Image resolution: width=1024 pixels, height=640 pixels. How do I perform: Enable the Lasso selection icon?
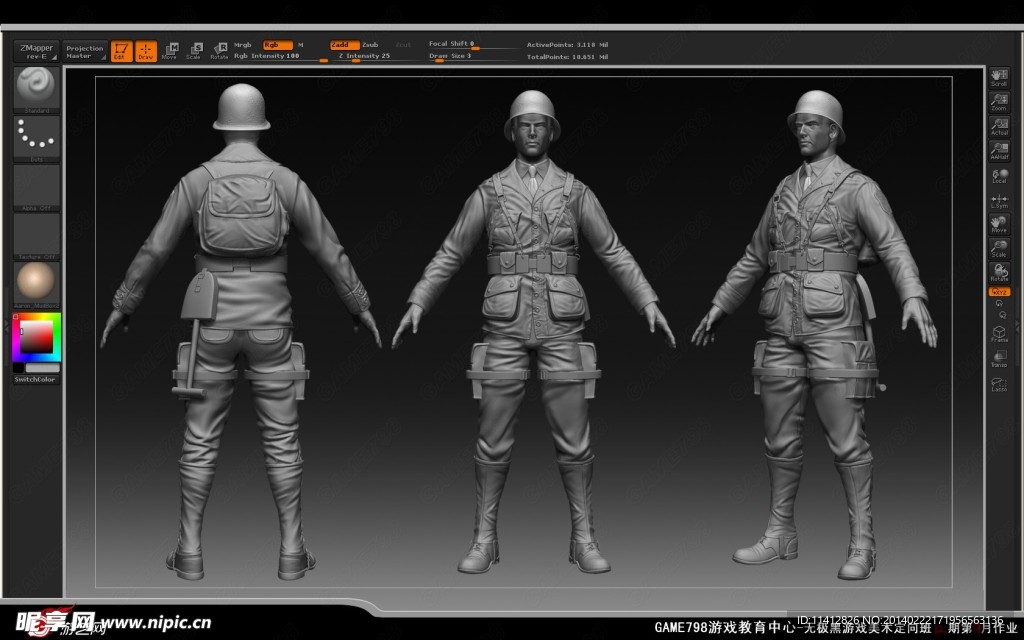coord(998,383)
